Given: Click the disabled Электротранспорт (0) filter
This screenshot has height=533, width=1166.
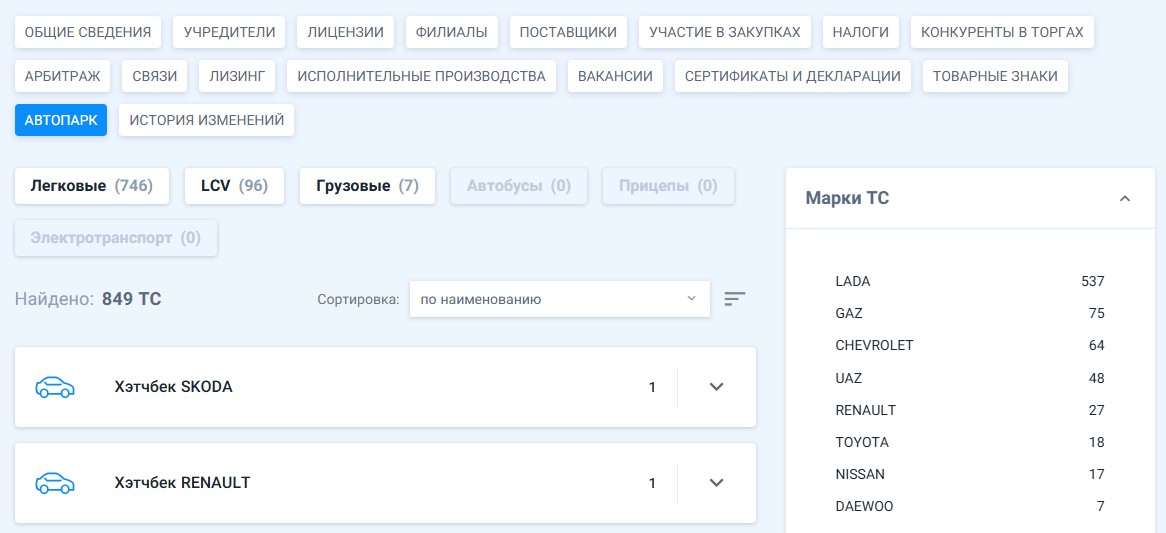Looking at the screenshot, I should [116, 238].
